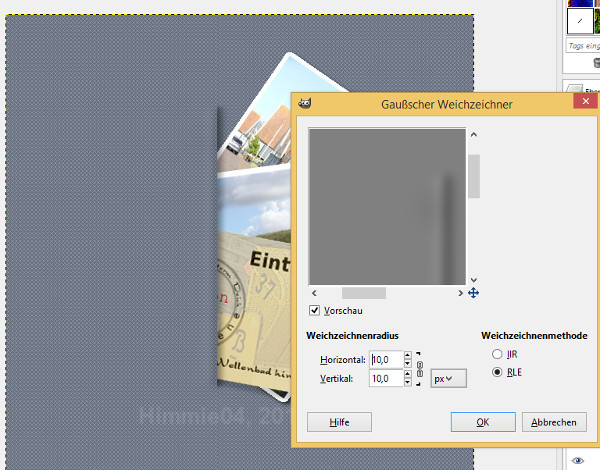This screenshot has width=600, height=470.
Task: Close the Gaußscher Weichzeichner dialog
Action: pos(585,101)
